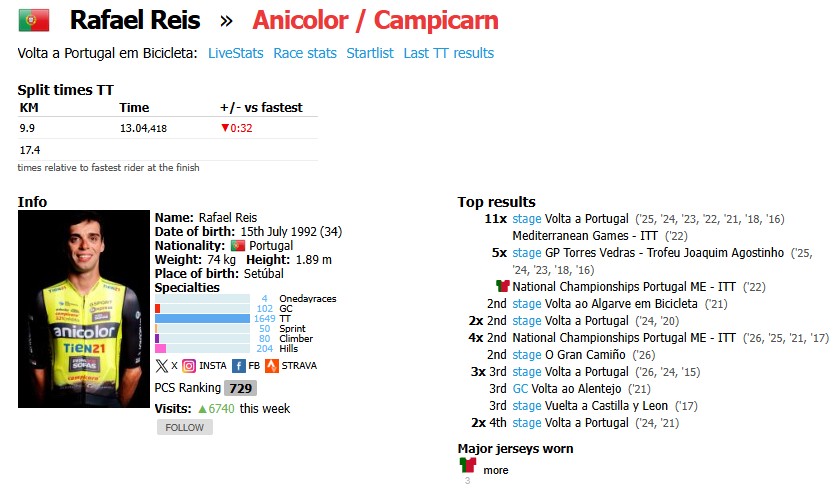Screen dimensions: 835x496
Task: Open the X (Twitter) social icon
Action: [x=161, y=366]
